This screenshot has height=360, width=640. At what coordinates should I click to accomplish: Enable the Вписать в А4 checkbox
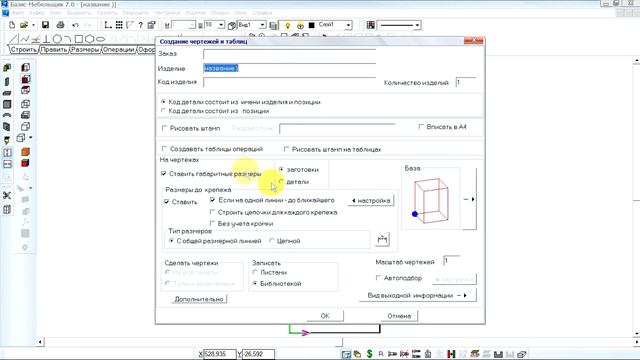(x=421, y=127)
